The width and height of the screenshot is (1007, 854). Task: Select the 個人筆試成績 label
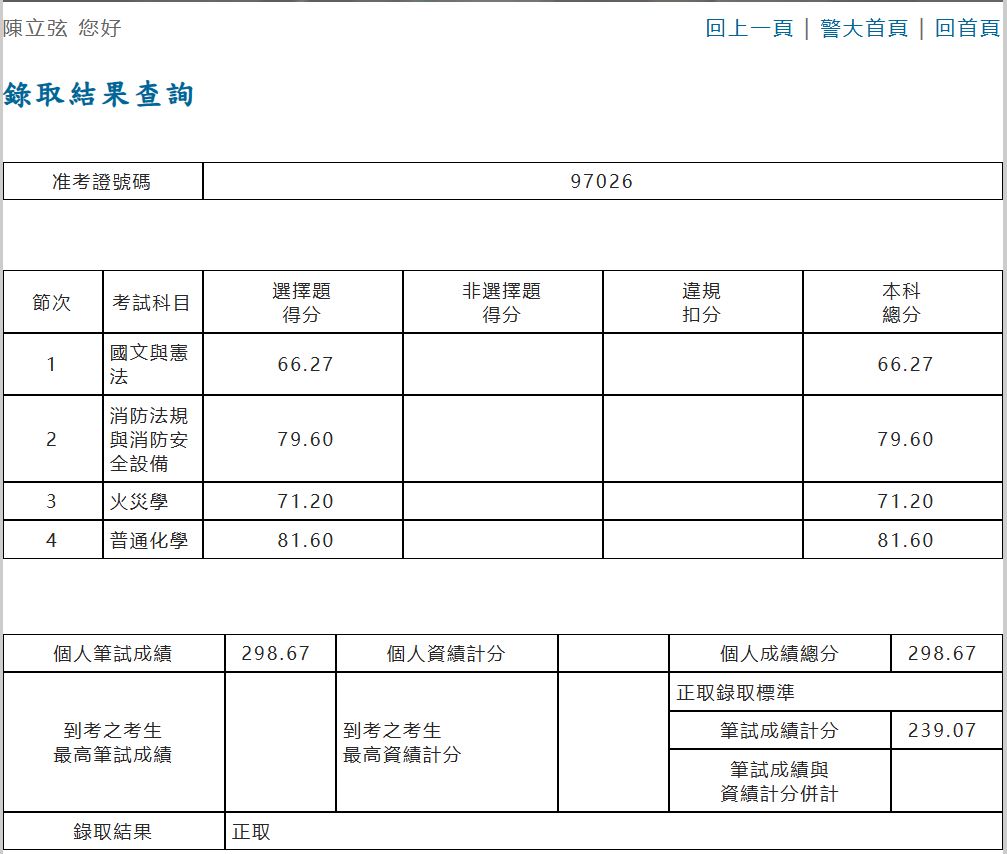coord(113,654)
